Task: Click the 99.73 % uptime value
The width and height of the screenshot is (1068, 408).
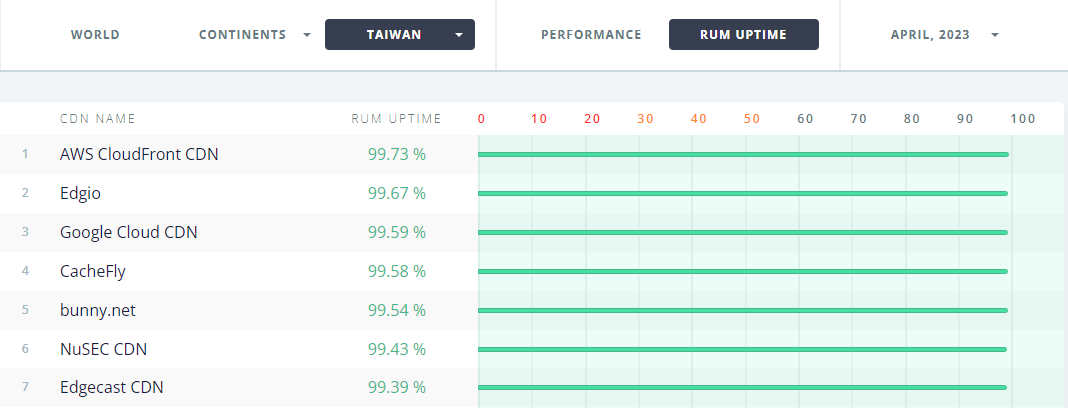Action: coord(397,155)
